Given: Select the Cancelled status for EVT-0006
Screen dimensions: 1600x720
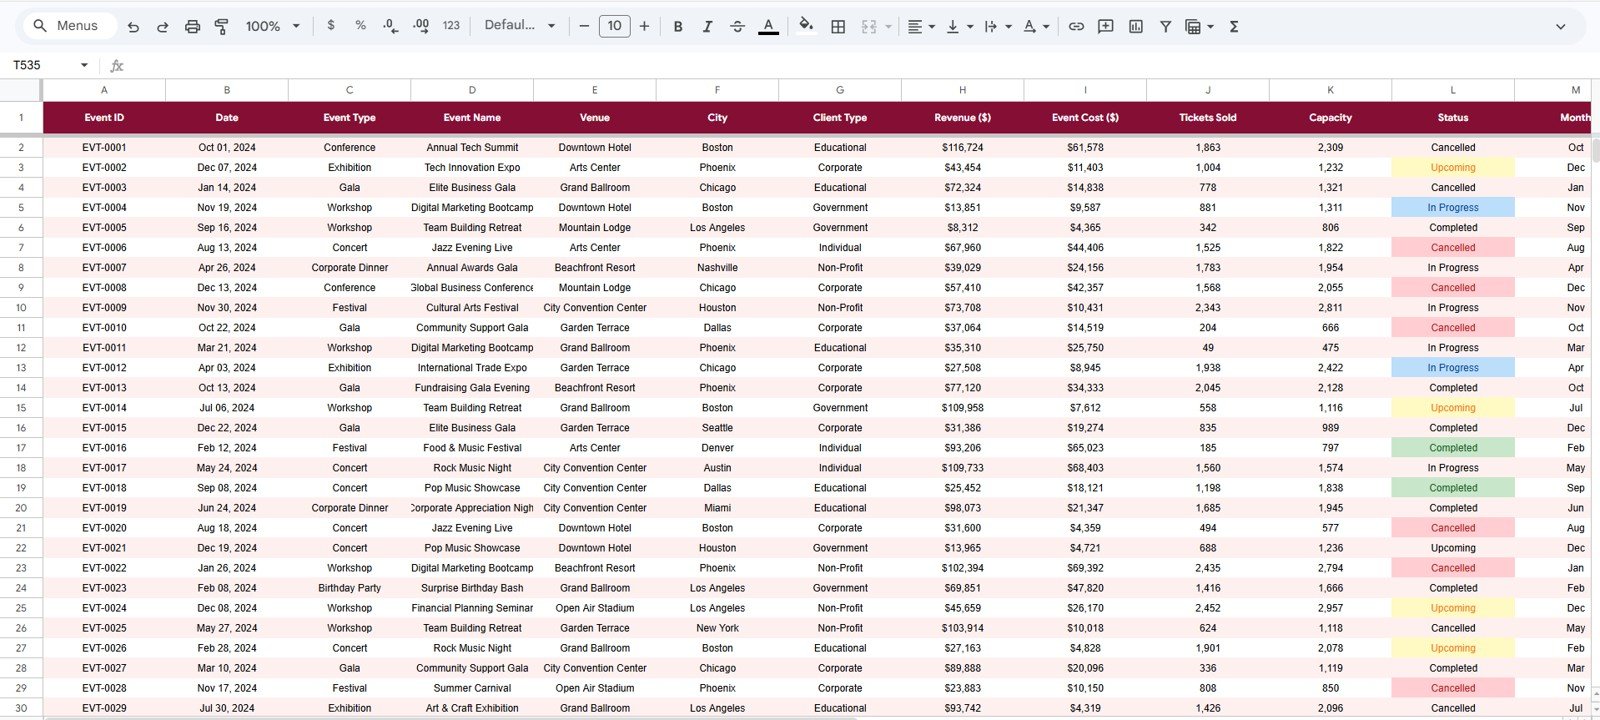Looking at the screenshot, I should pyautogui.click(x=1453, y=248).
